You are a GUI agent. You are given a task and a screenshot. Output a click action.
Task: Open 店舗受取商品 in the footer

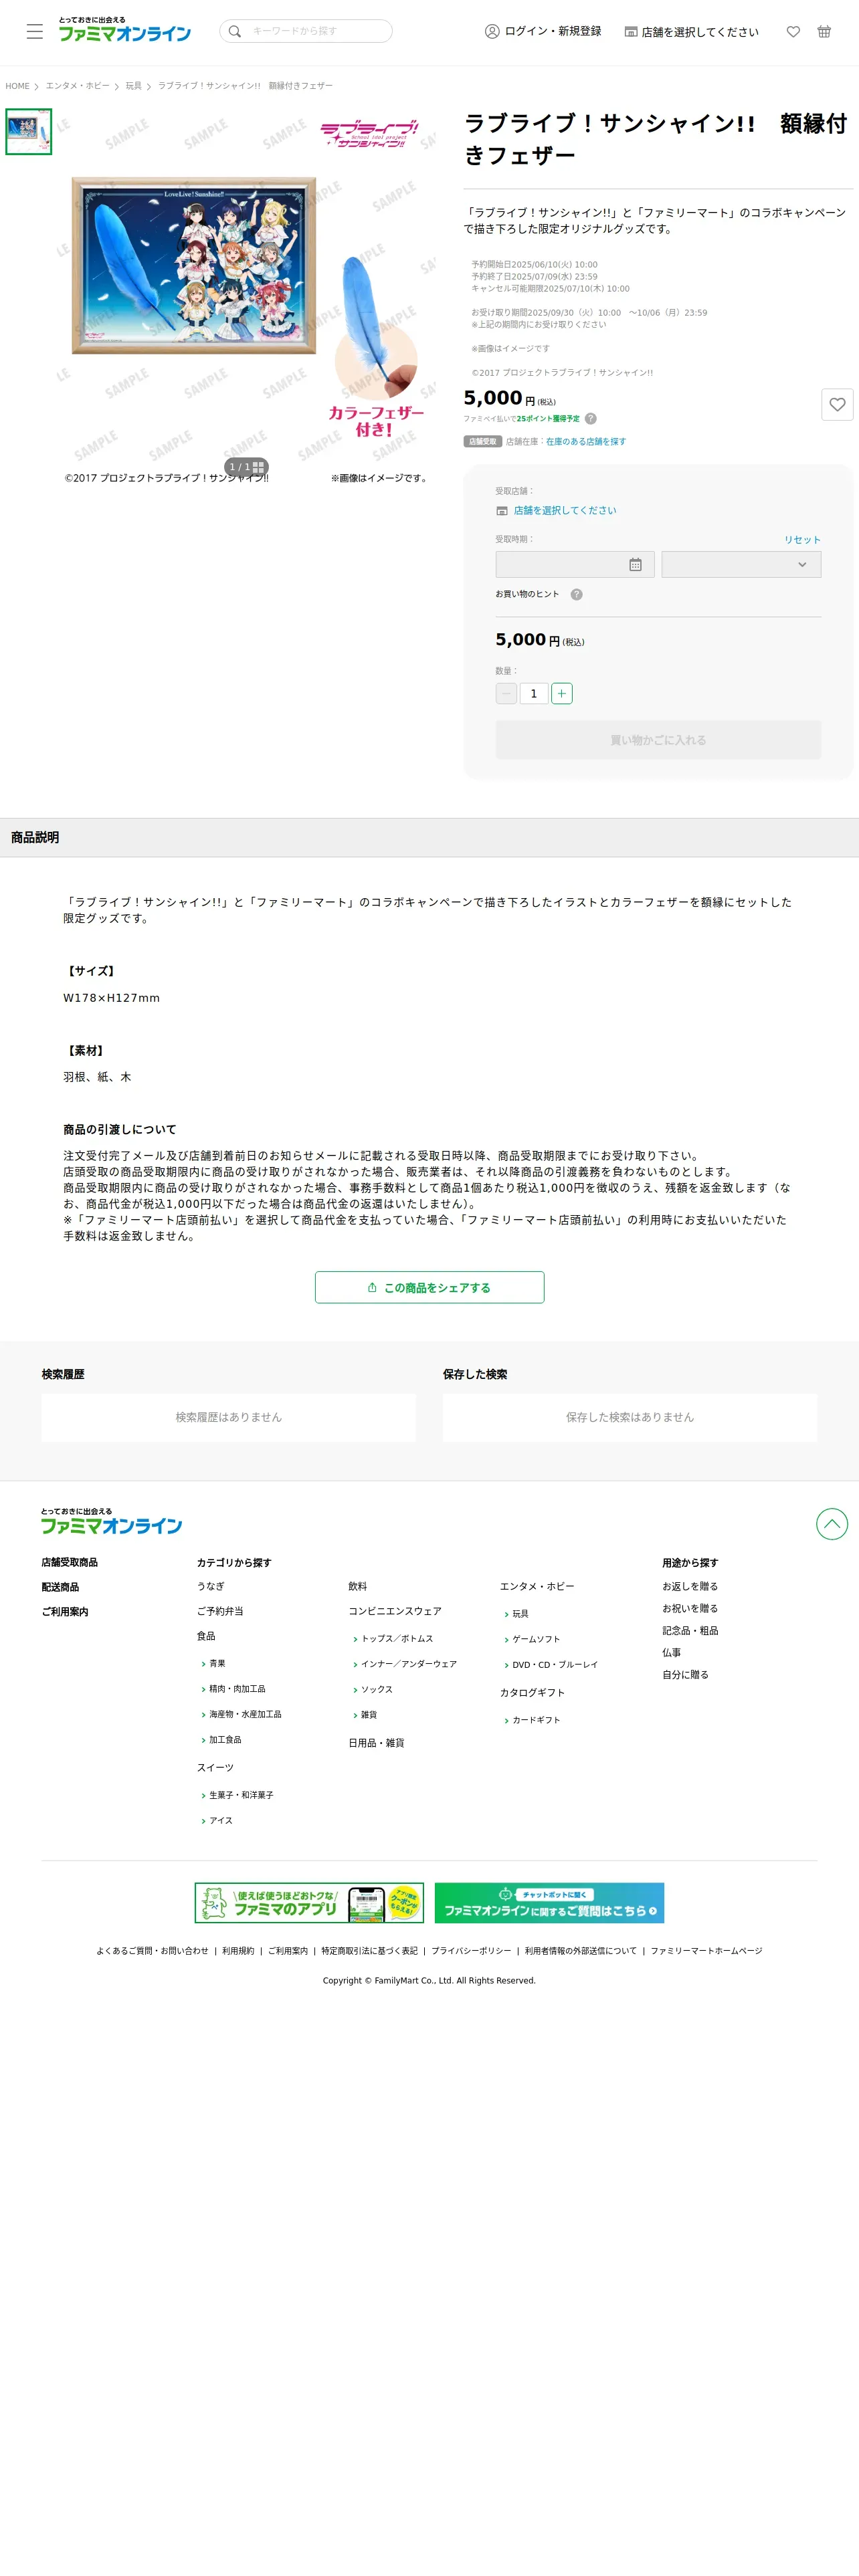[70, 1563]
